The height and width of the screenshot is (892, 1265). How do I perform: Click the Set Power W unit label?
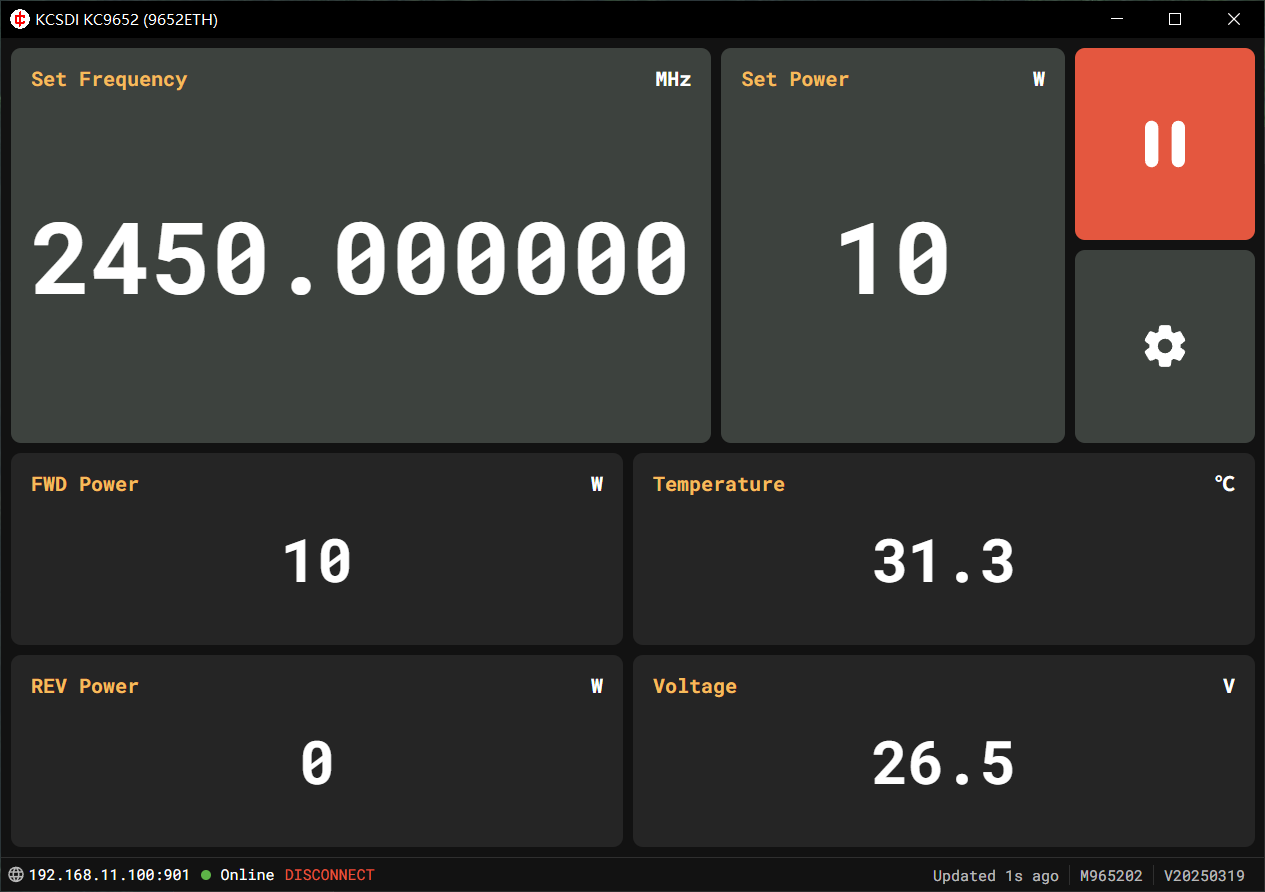[x=1039, y=80]
